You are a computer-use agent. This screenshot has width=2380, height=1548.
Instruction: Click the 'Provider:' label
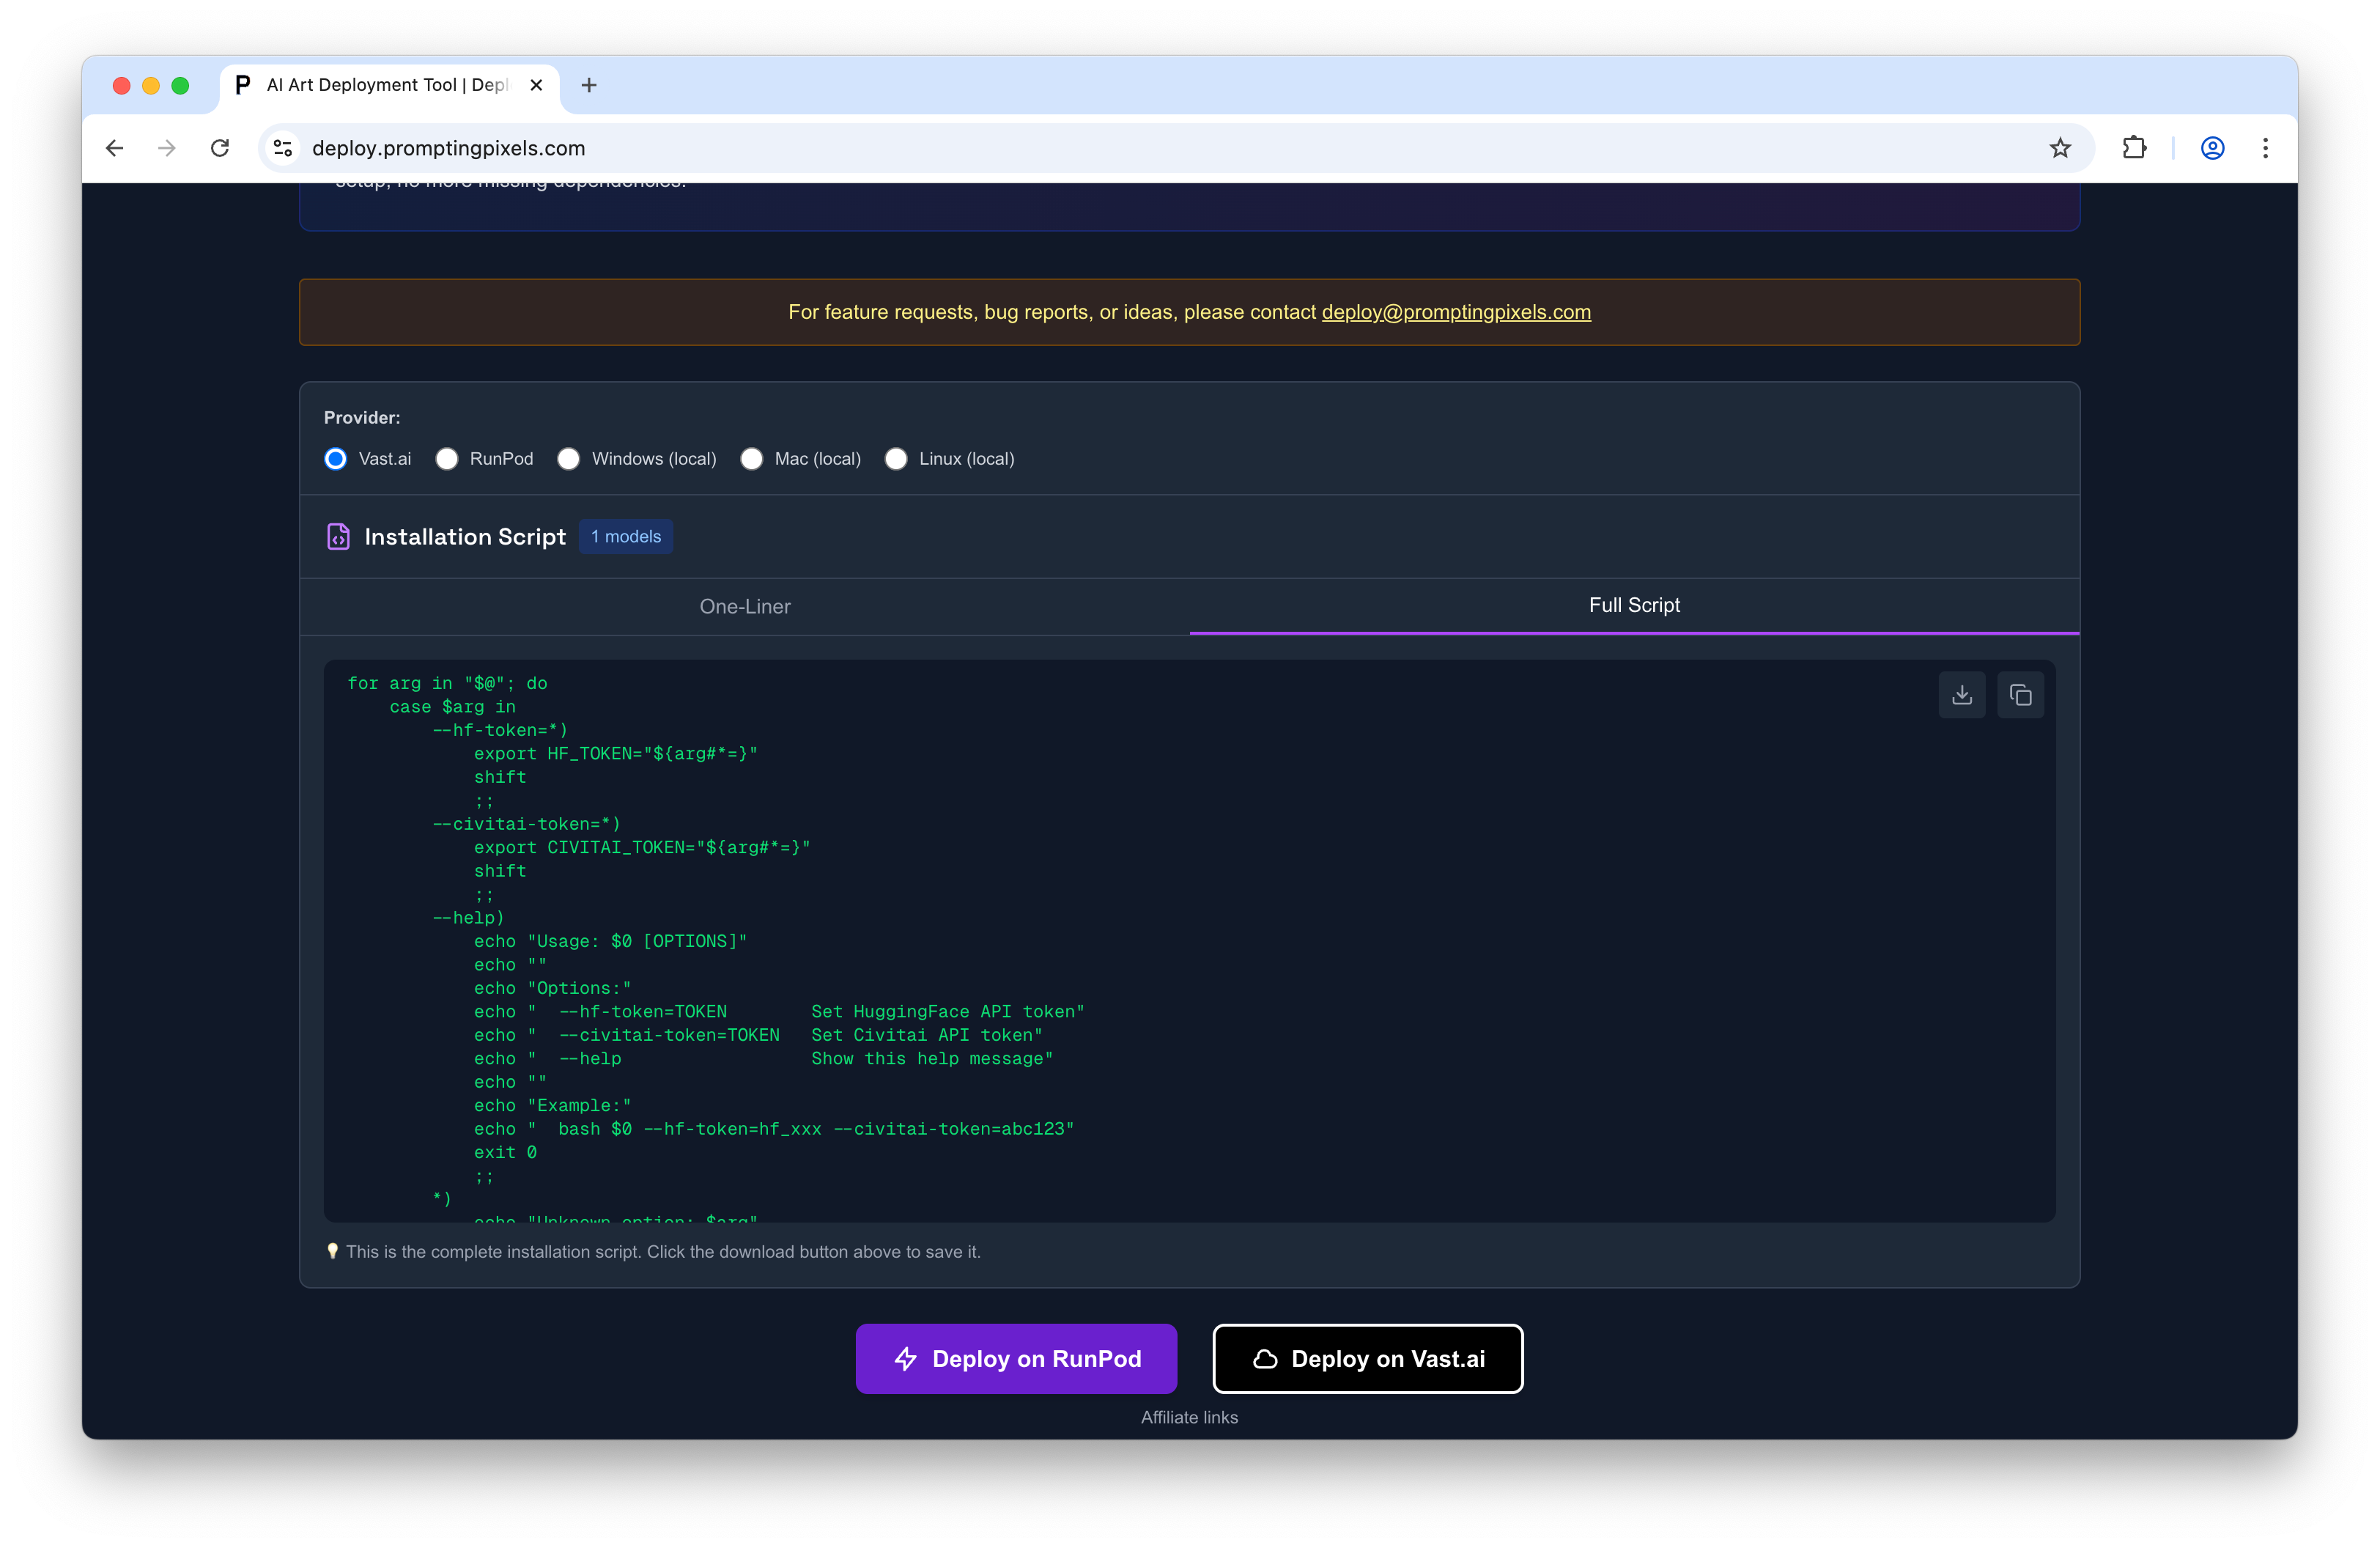pyautogui.click(x=362, y=418)
